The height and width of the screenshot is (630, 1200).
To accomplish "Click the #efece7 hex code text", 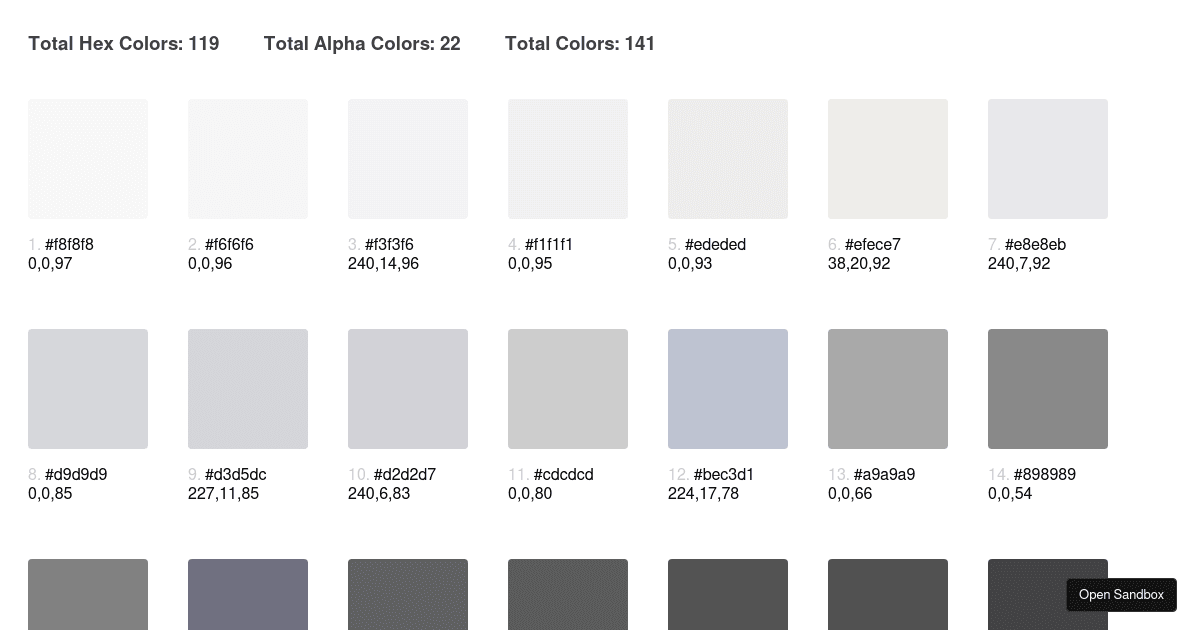I will click(x=873, y=245).
